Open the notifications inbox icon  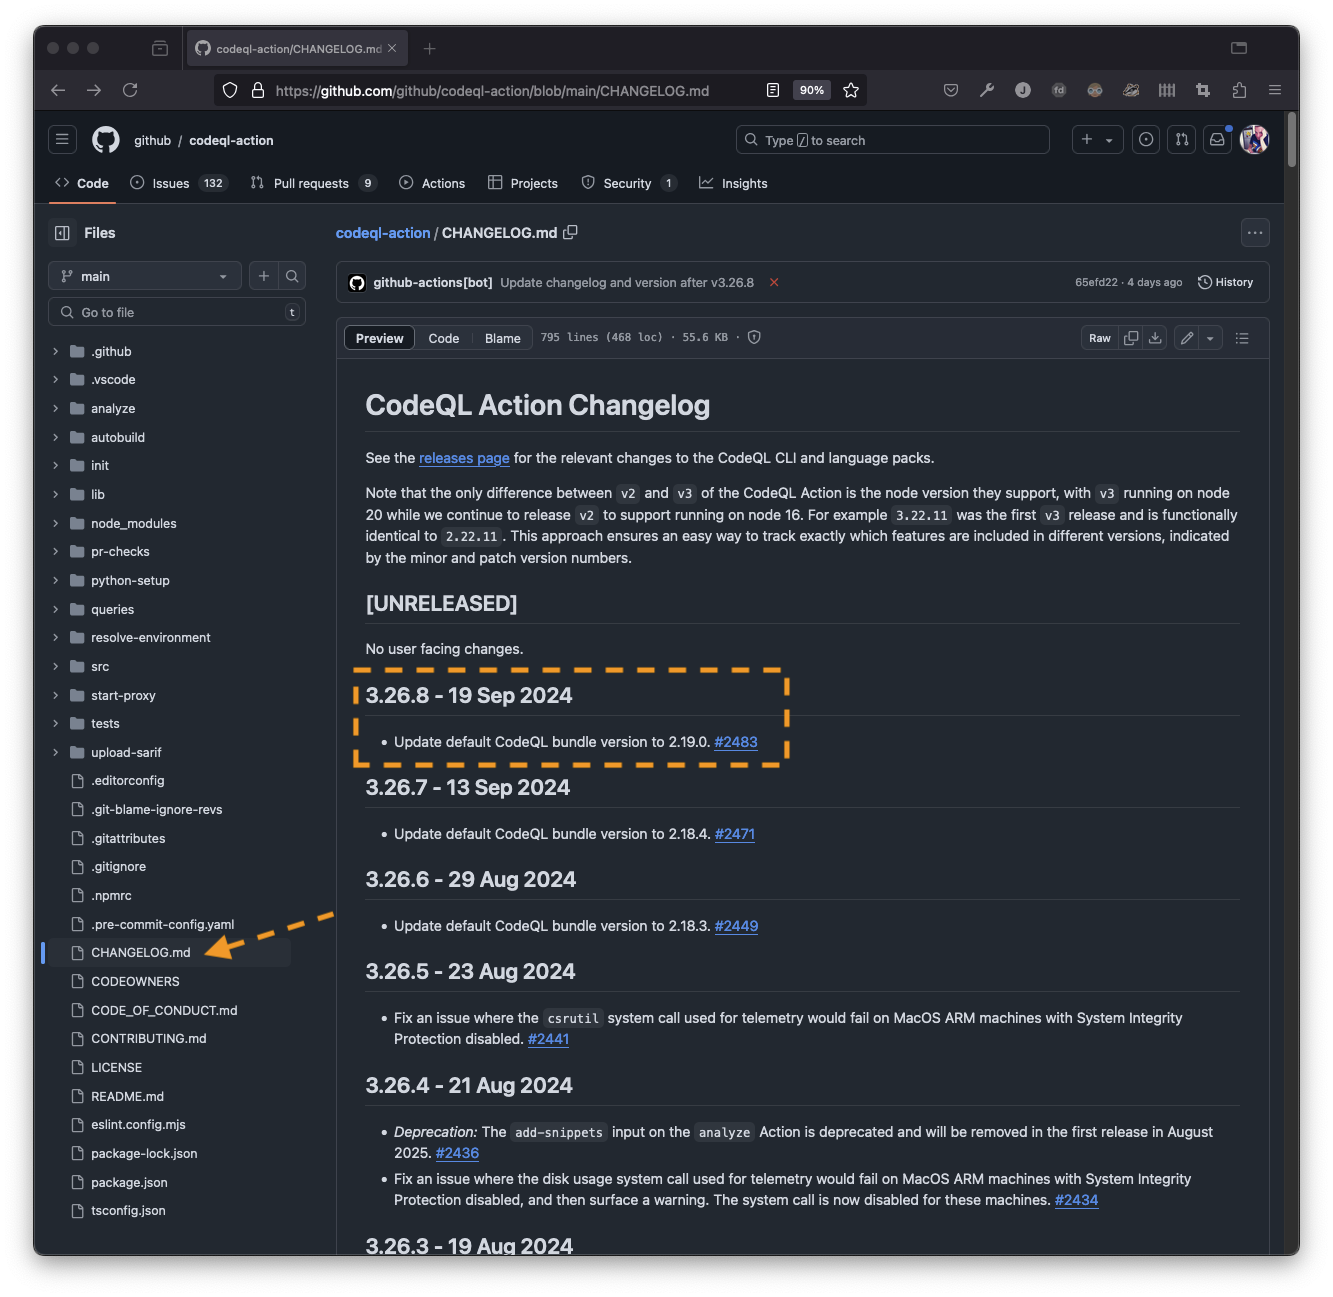click(x=1217, y=140)
